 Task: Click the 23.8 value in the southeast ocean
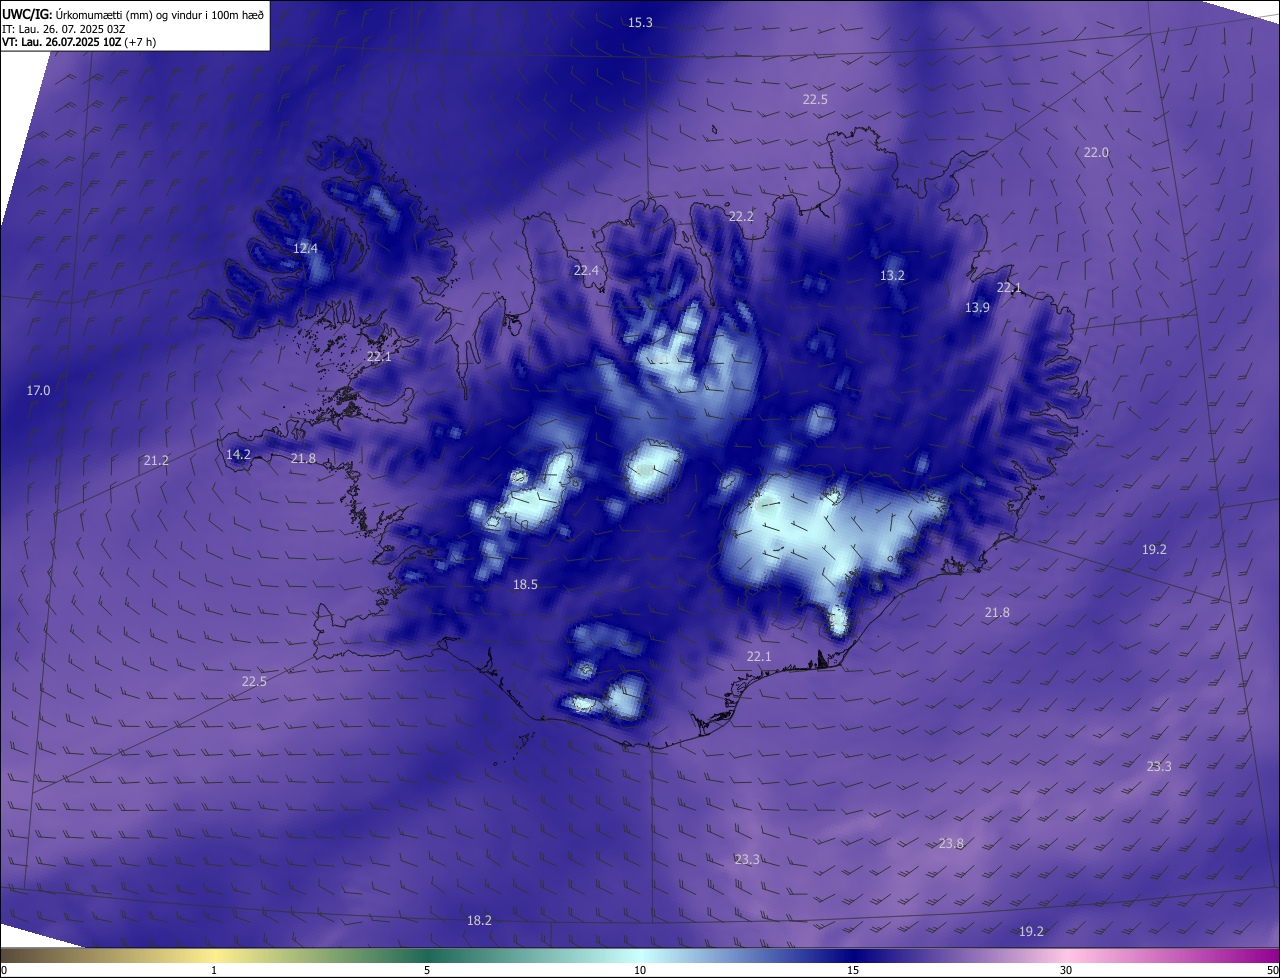tap(951, 843)
